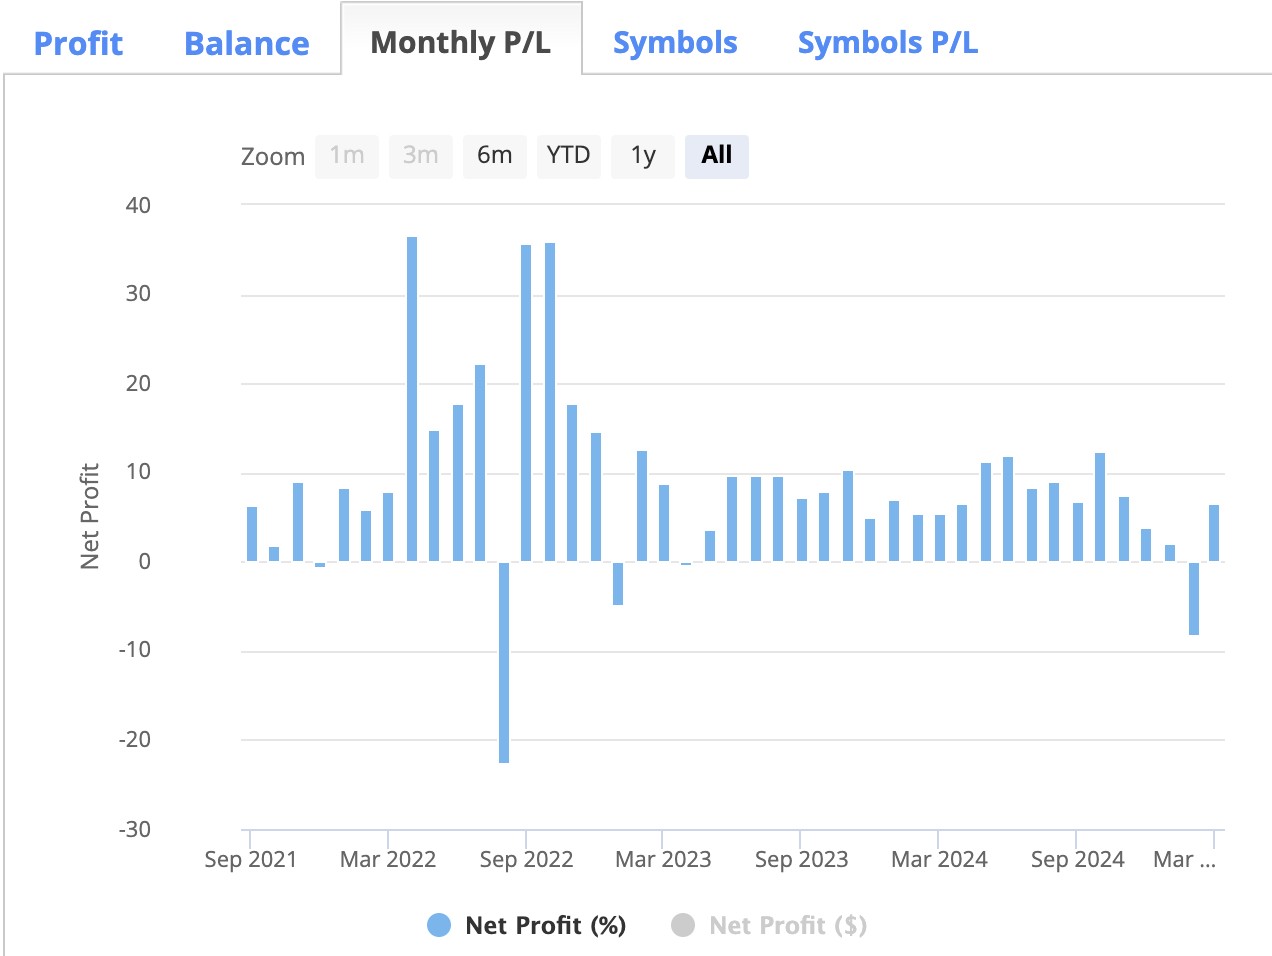Click the negative bar near -8 in 2025

pos(1194,598)
